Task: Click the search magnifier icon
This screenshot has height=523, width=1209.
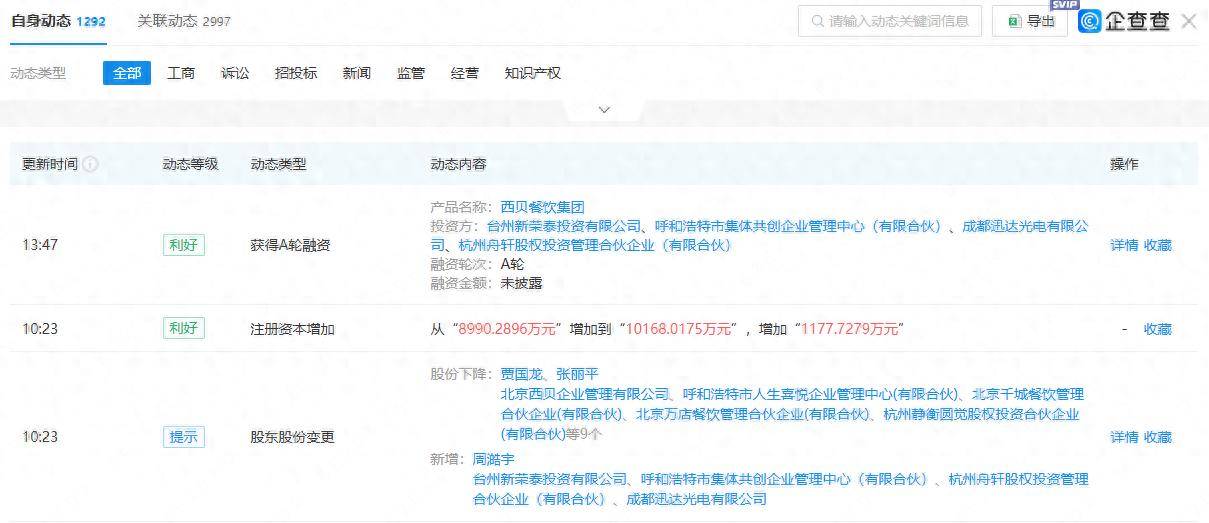Action: click(x=818, y=21)
